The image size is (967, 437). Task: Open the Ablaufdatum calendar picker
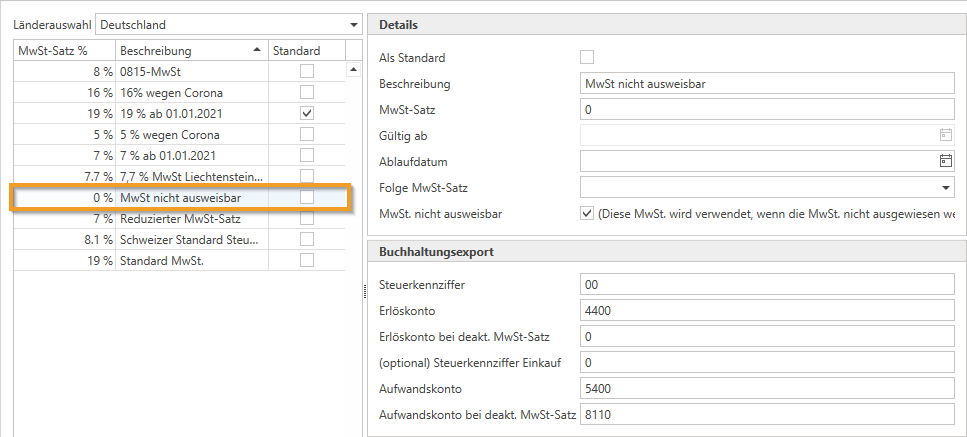945,160
